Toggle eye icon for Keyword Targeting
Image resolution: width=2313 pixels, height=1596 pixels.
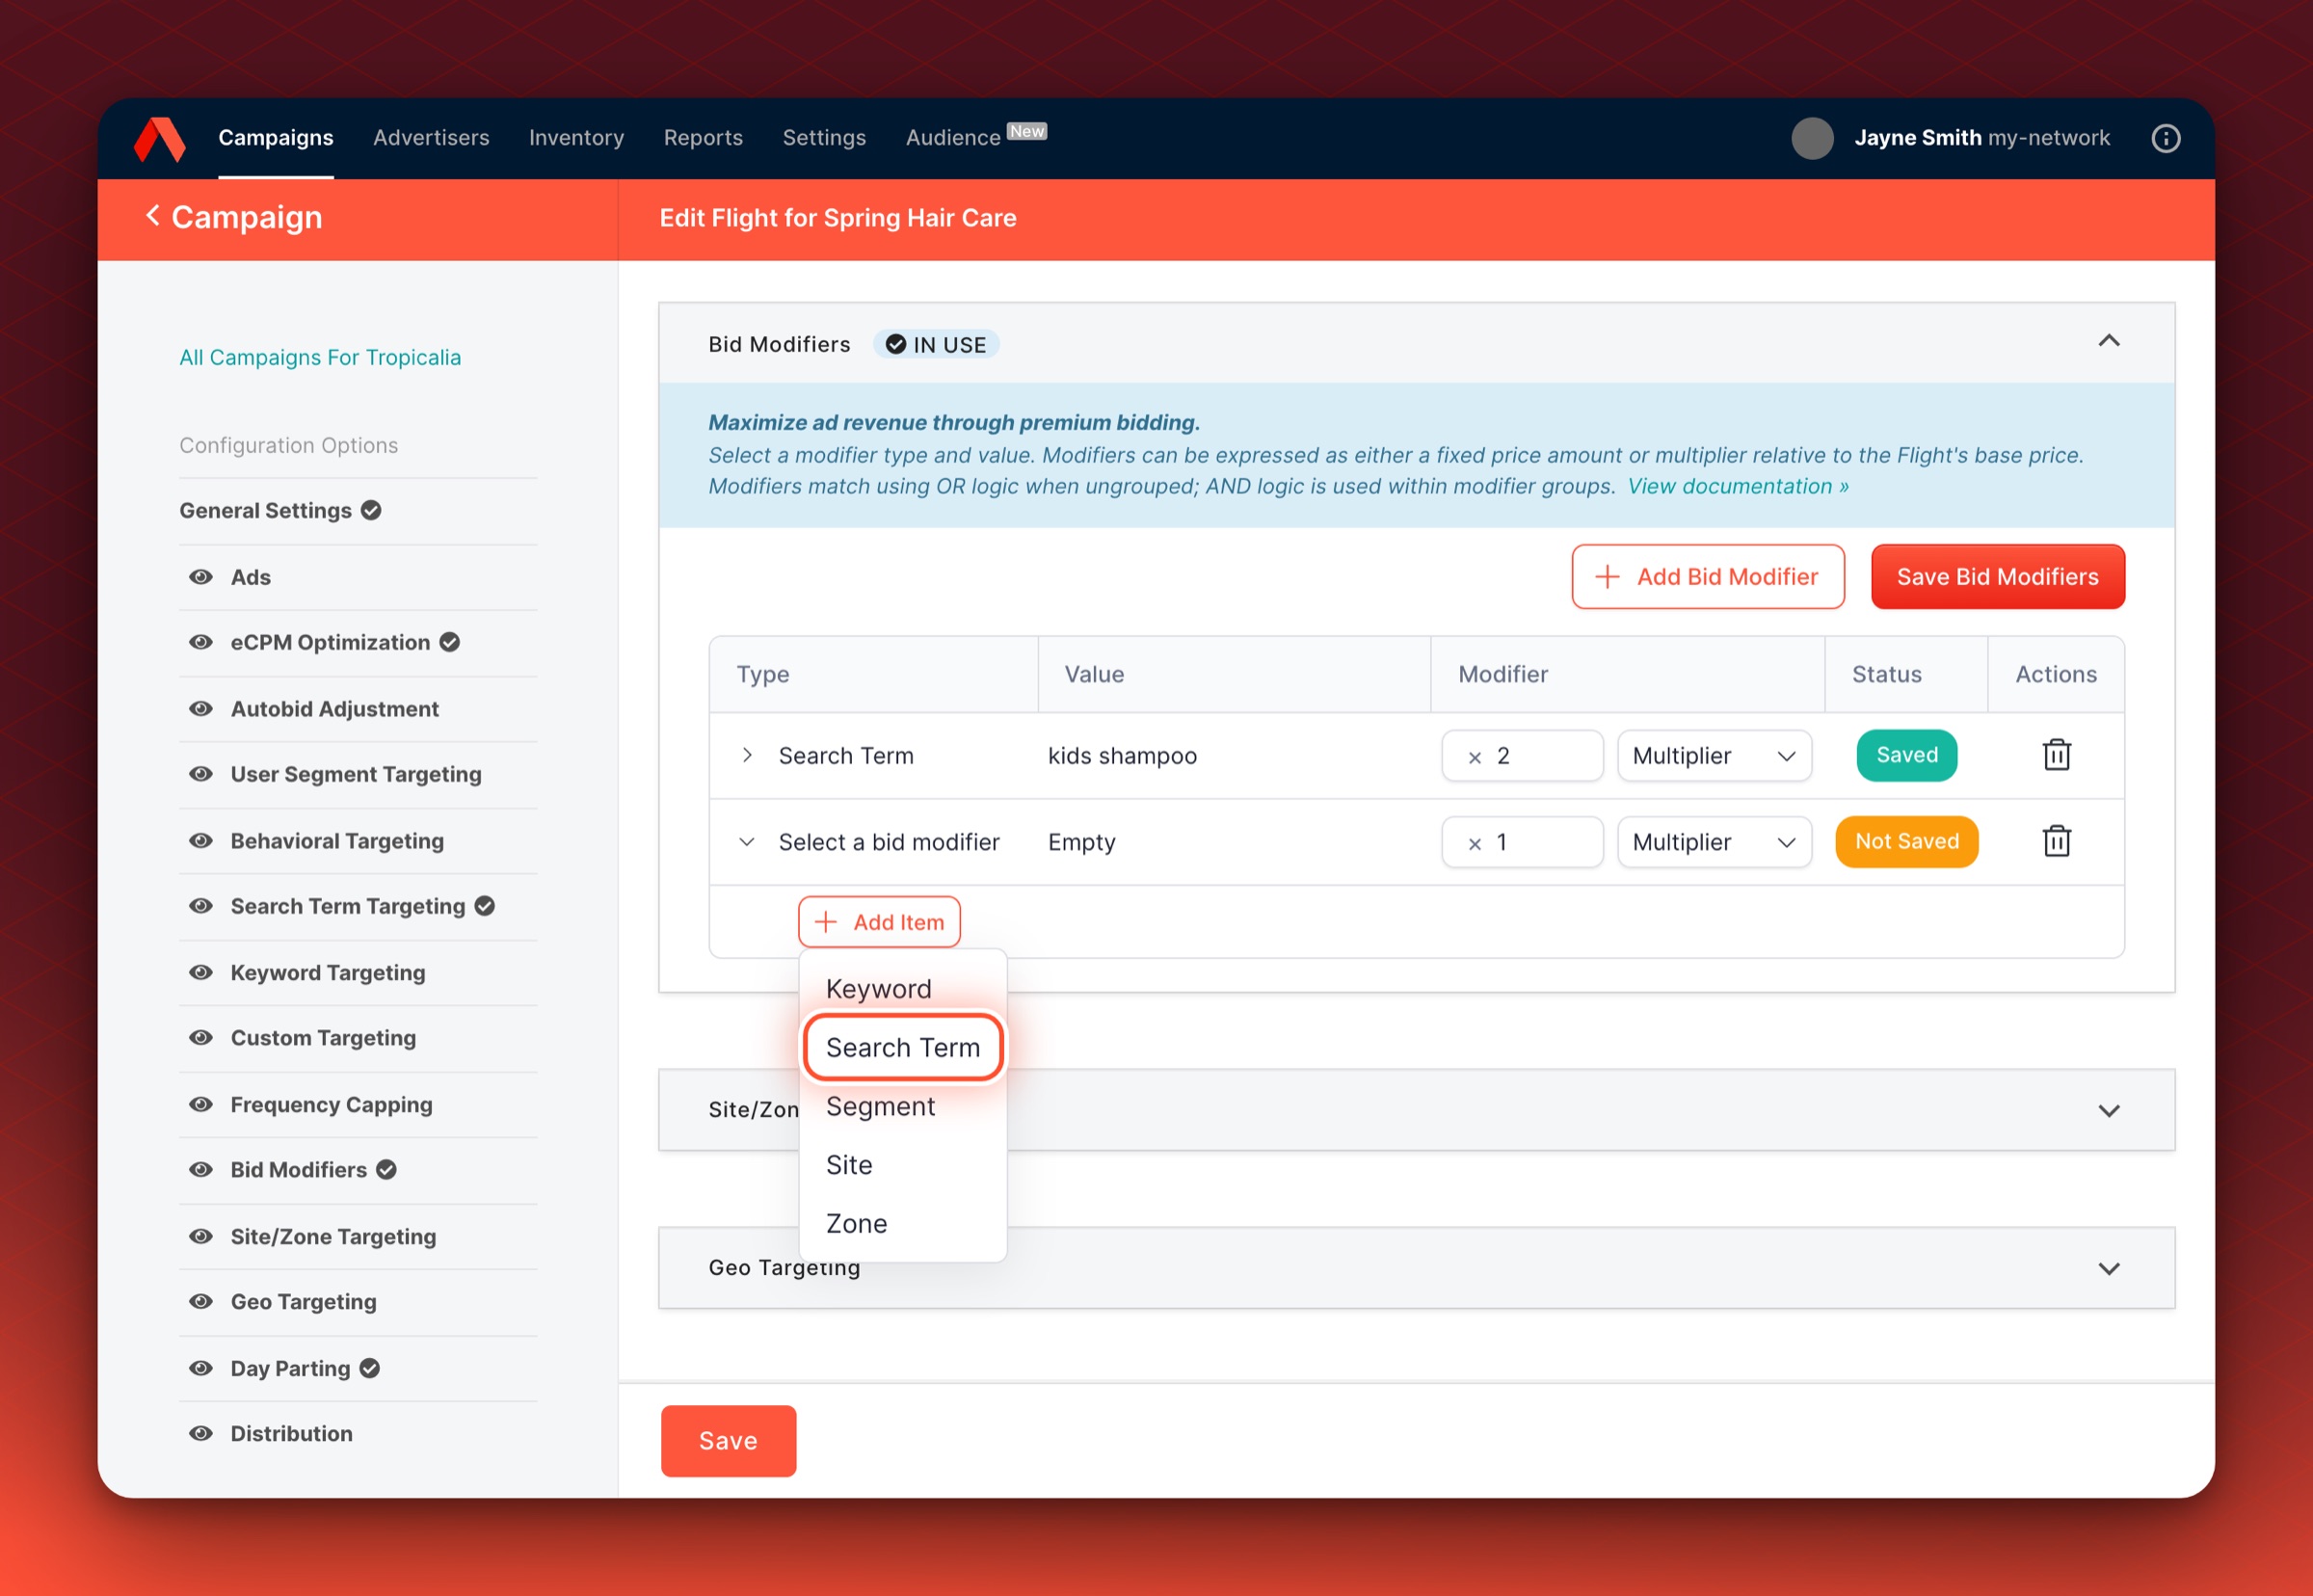(201, 972)
